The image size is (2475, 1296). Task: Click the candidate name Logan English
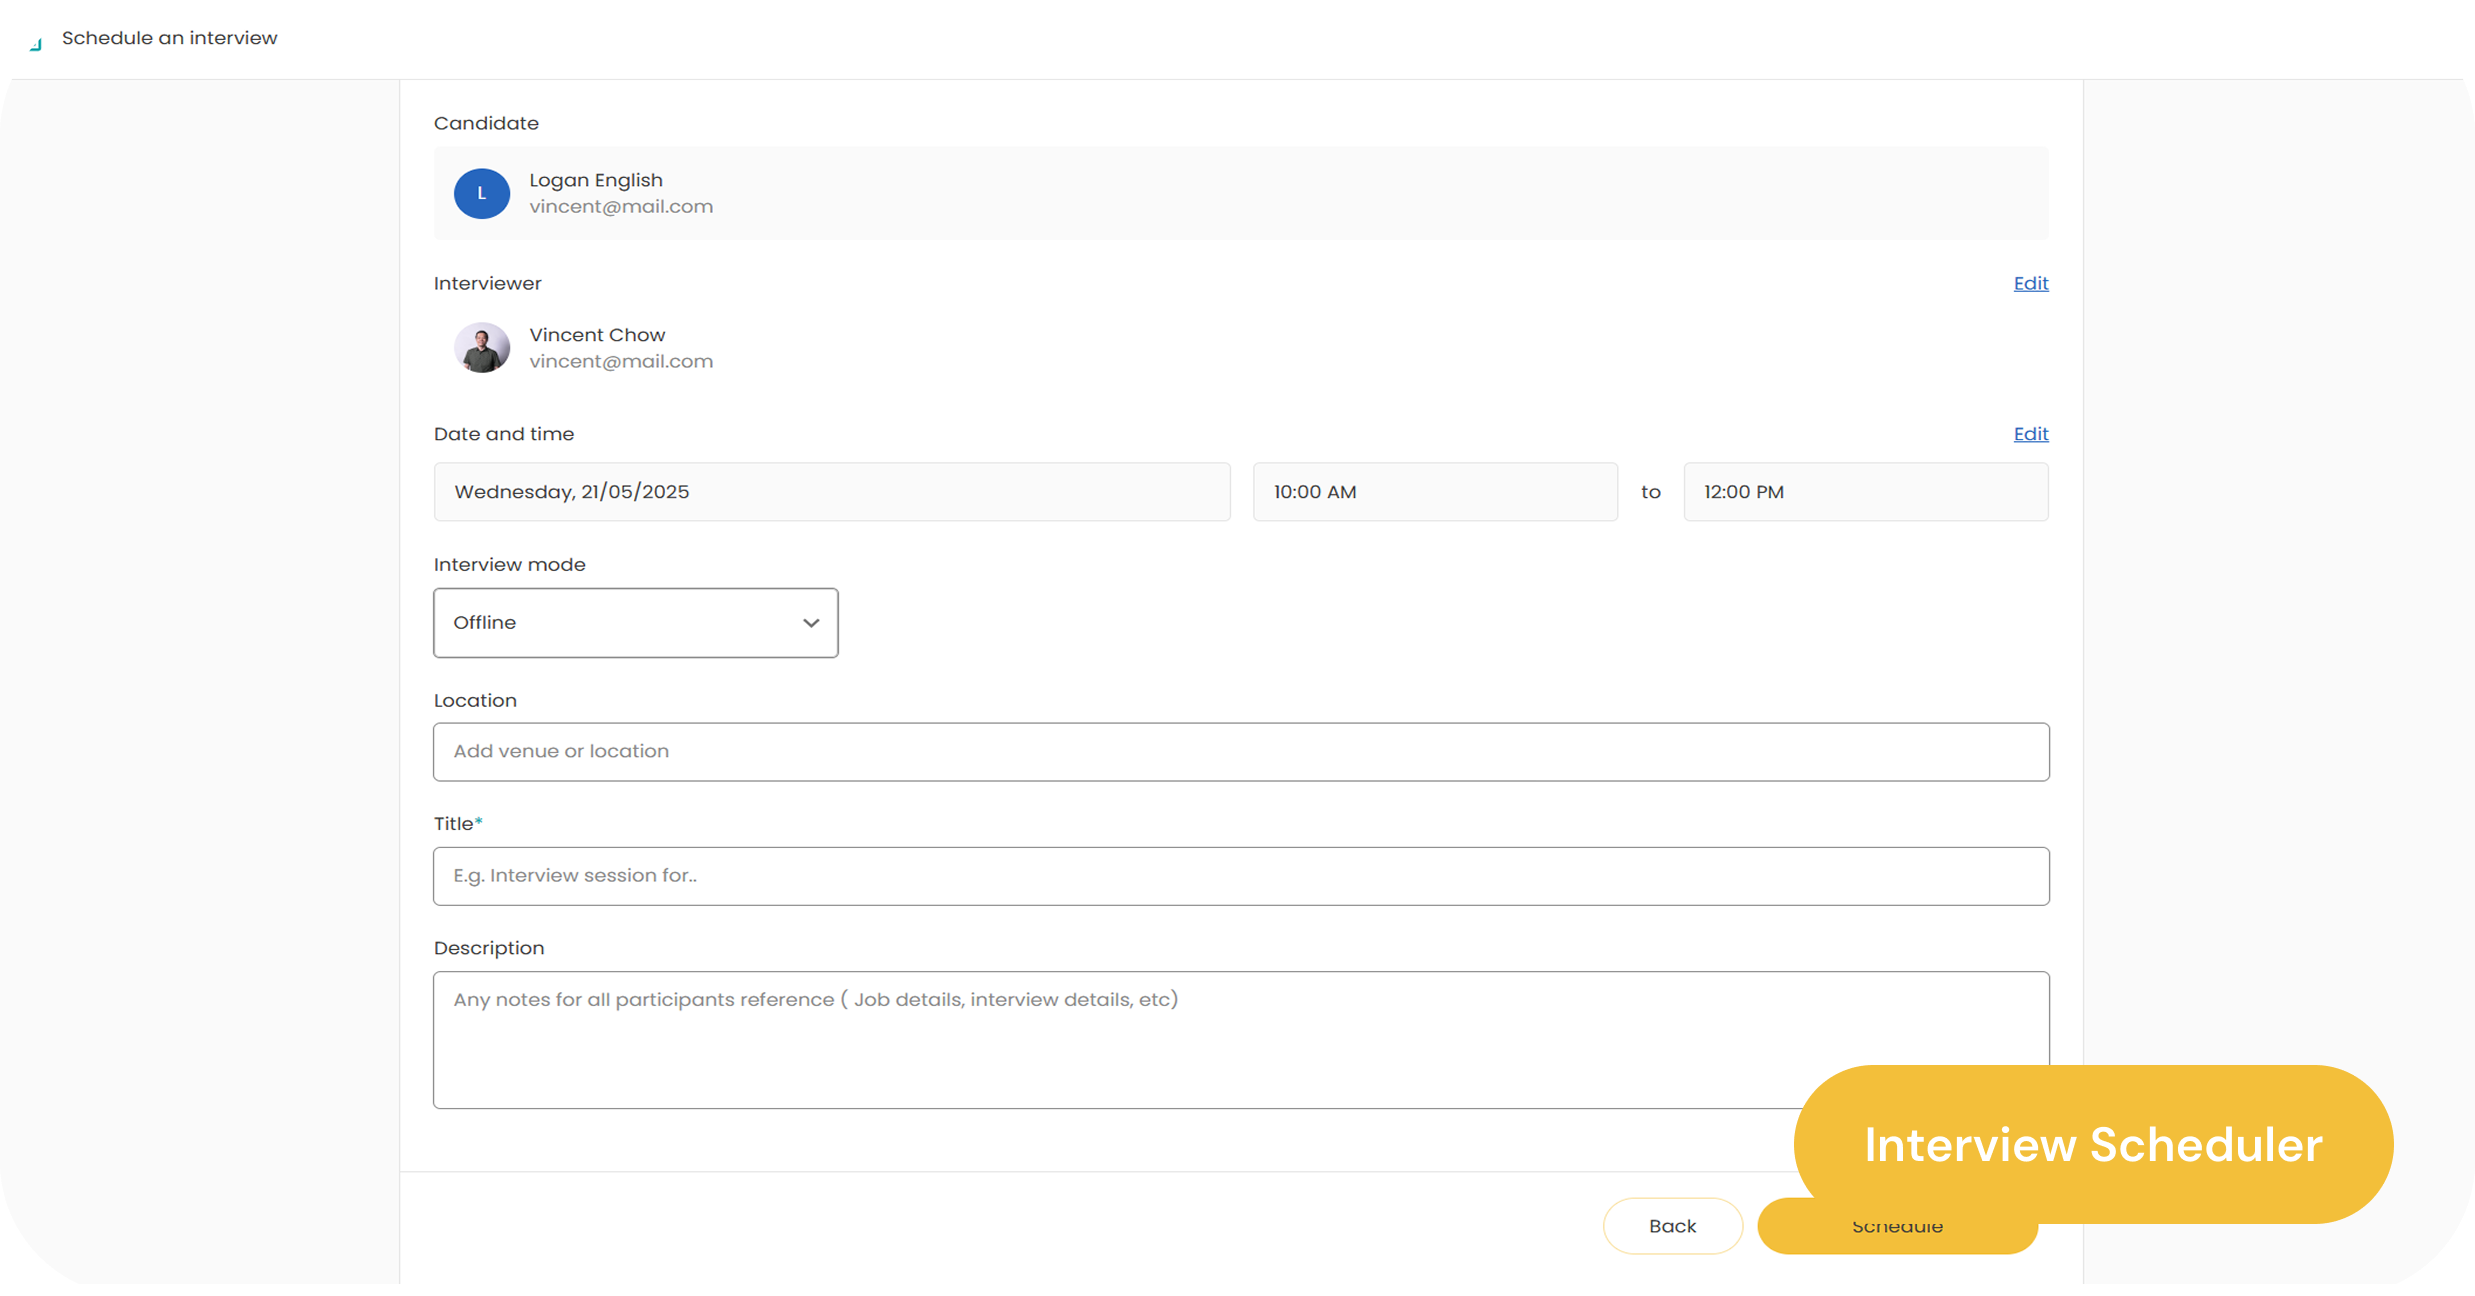[x=596, y=180]
